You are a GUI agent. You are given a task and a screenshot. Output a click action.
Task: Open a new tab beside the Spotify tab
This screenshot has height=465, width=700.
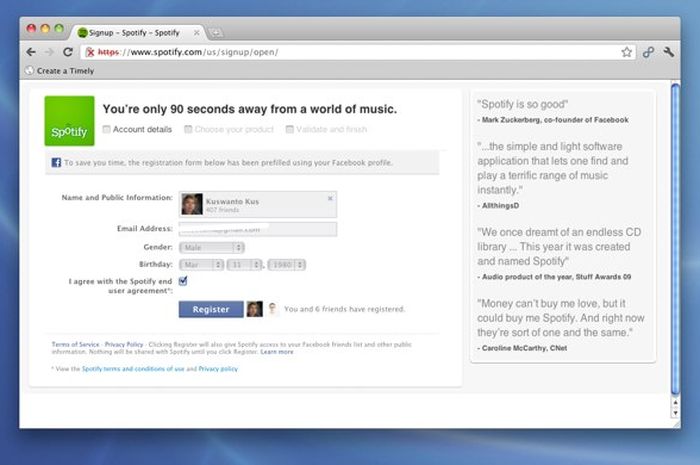[x=216, y=33]
